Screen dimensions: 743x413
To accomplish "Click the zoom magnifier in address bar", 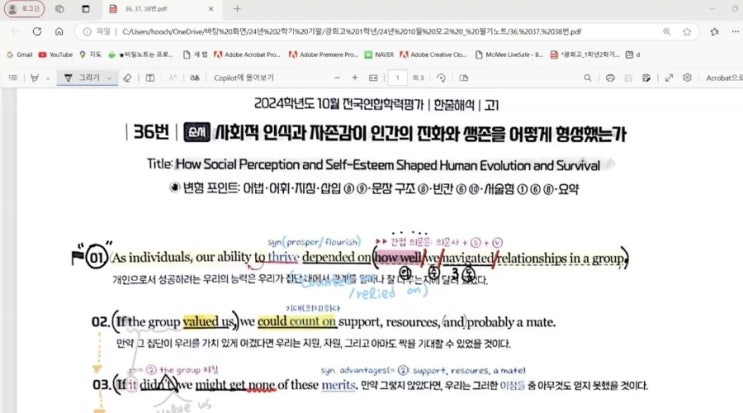I will click(x=667, y=32).
